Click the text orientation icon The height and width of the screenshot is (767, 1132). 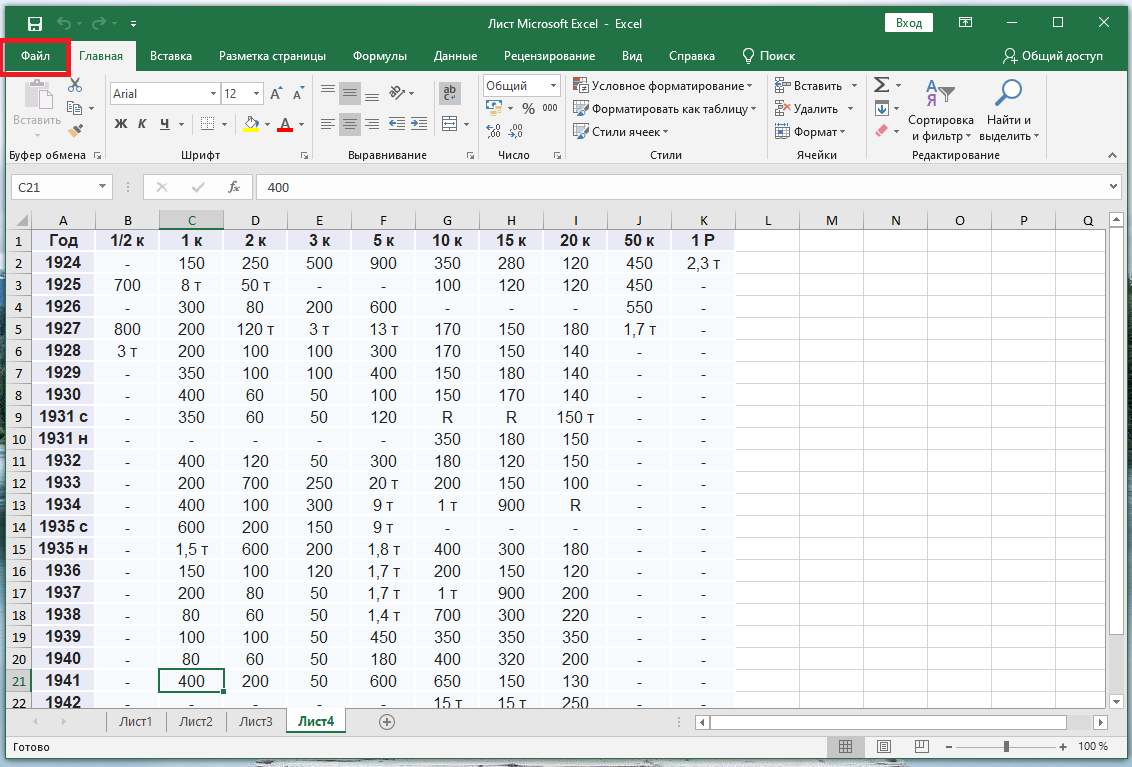397,92
